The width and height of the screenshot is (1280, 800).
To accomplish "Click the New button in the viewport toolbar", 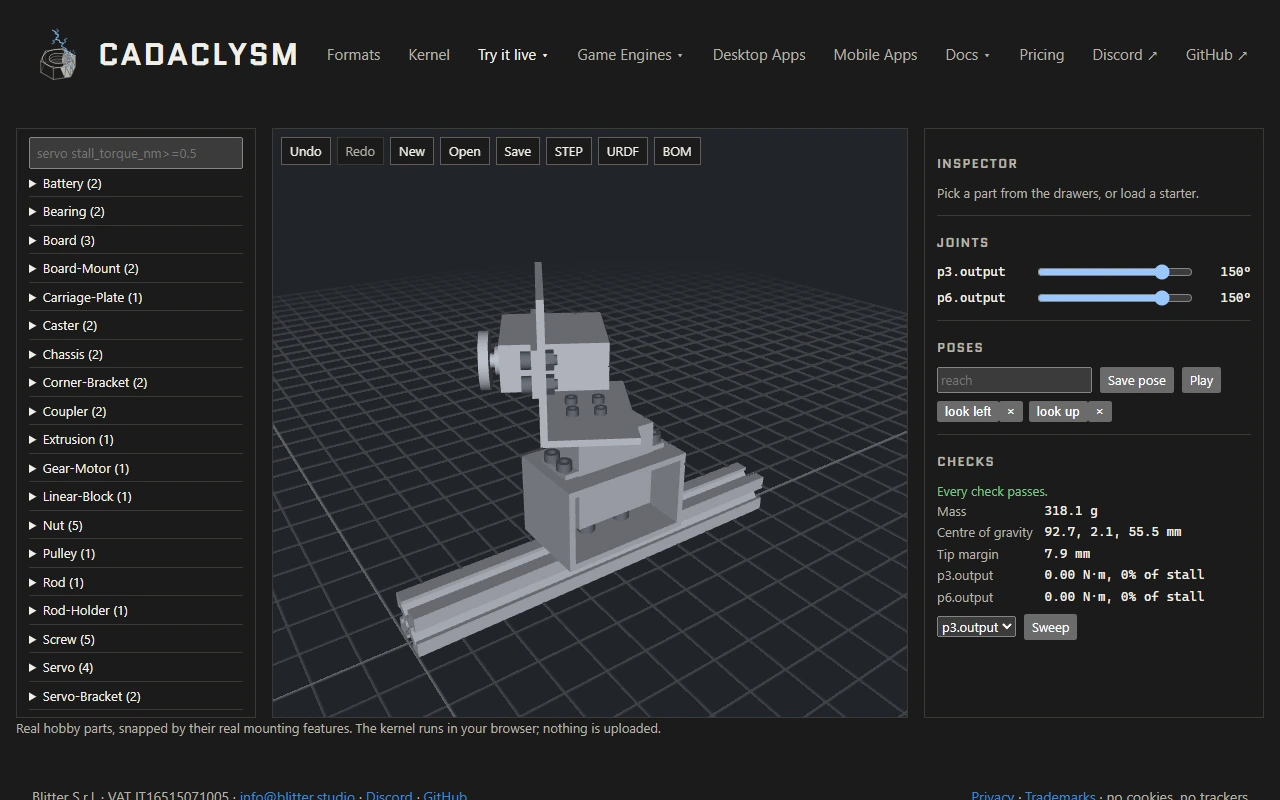I will click(x=412, y=151).
